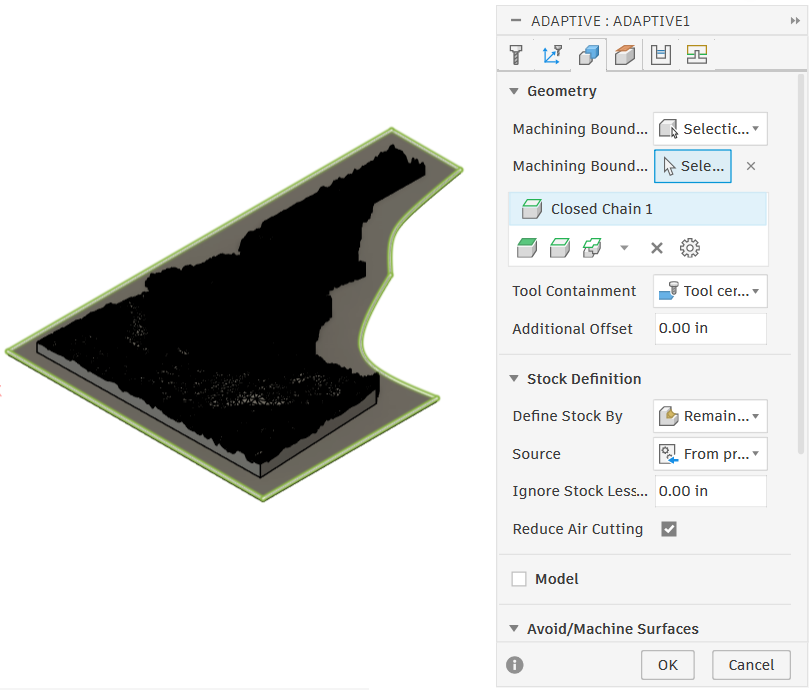Collapse the Stock Definition section
This screenshot has width=812, height=690.
[x=514, y=379]
